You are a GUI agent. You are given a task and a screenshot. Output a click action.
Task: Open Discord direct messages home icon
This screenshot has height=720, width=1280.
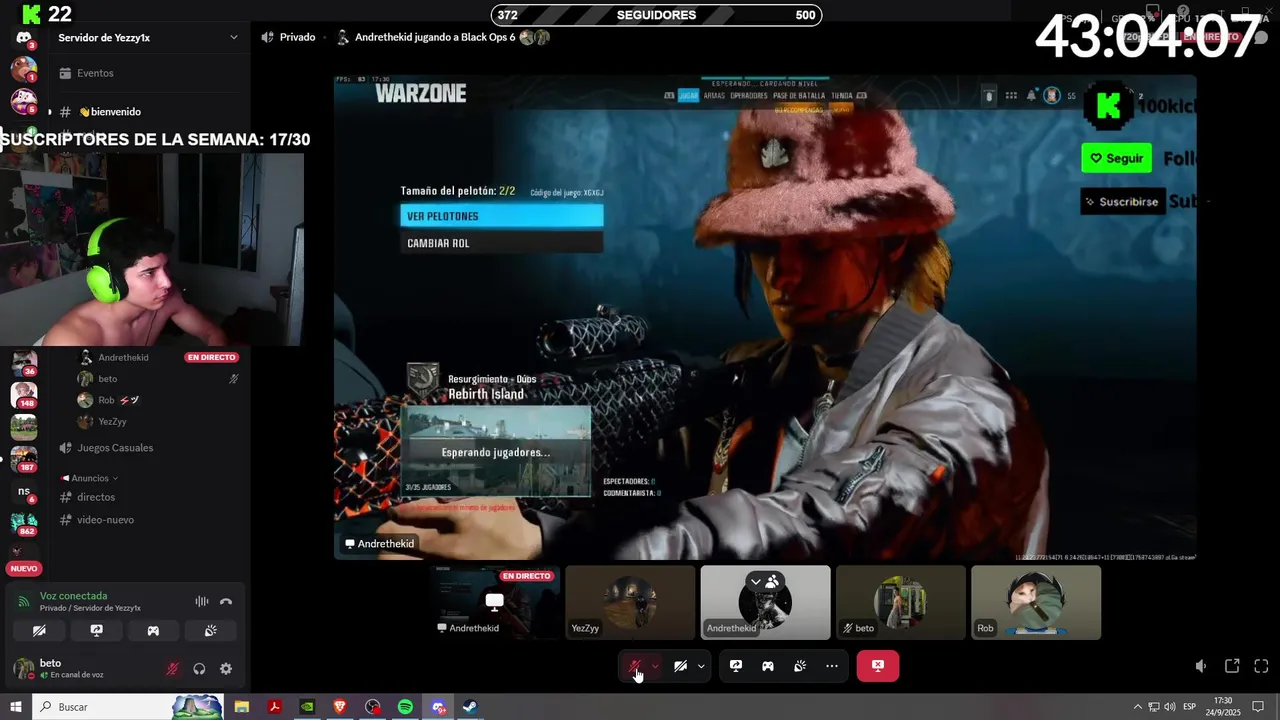point(24,38)
